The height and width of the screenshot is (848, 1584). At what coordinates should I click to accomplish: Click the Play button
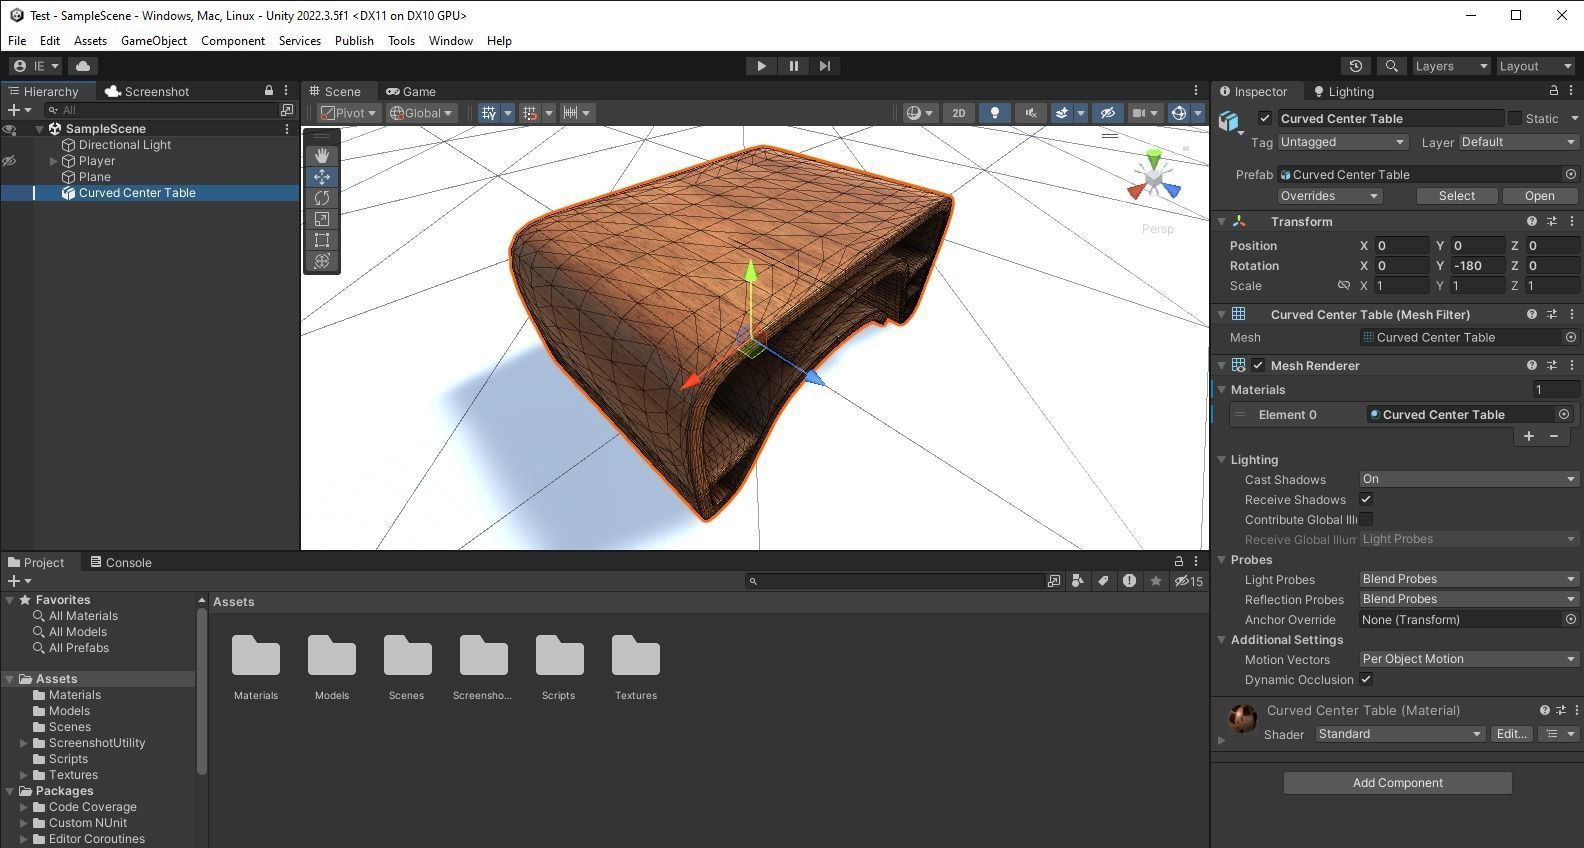(x=761, y=66)
